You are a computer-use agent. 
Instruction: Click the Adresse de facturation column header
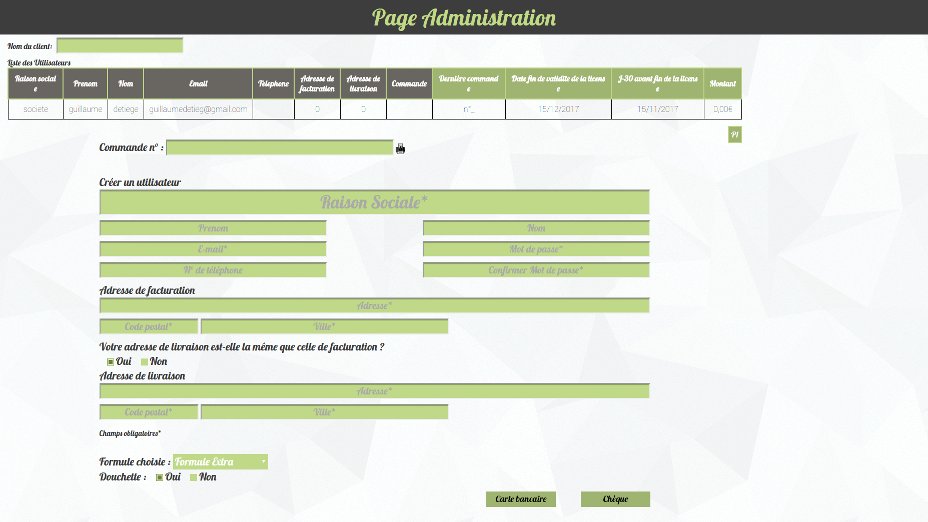pos(317,83)
